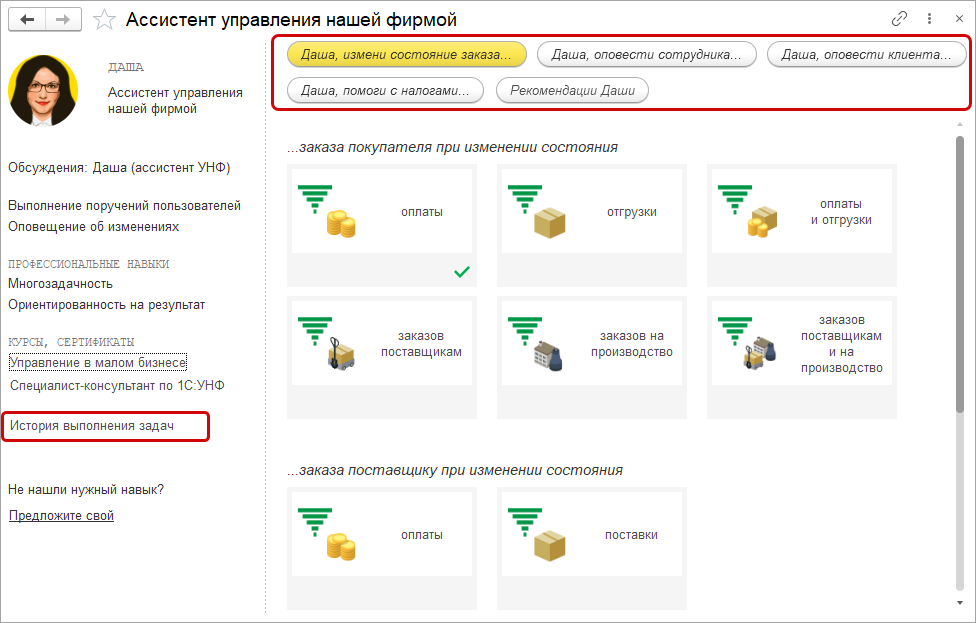
Task: Select 'Даша, помоги с налогами...' tab
Action: point(385,91)
